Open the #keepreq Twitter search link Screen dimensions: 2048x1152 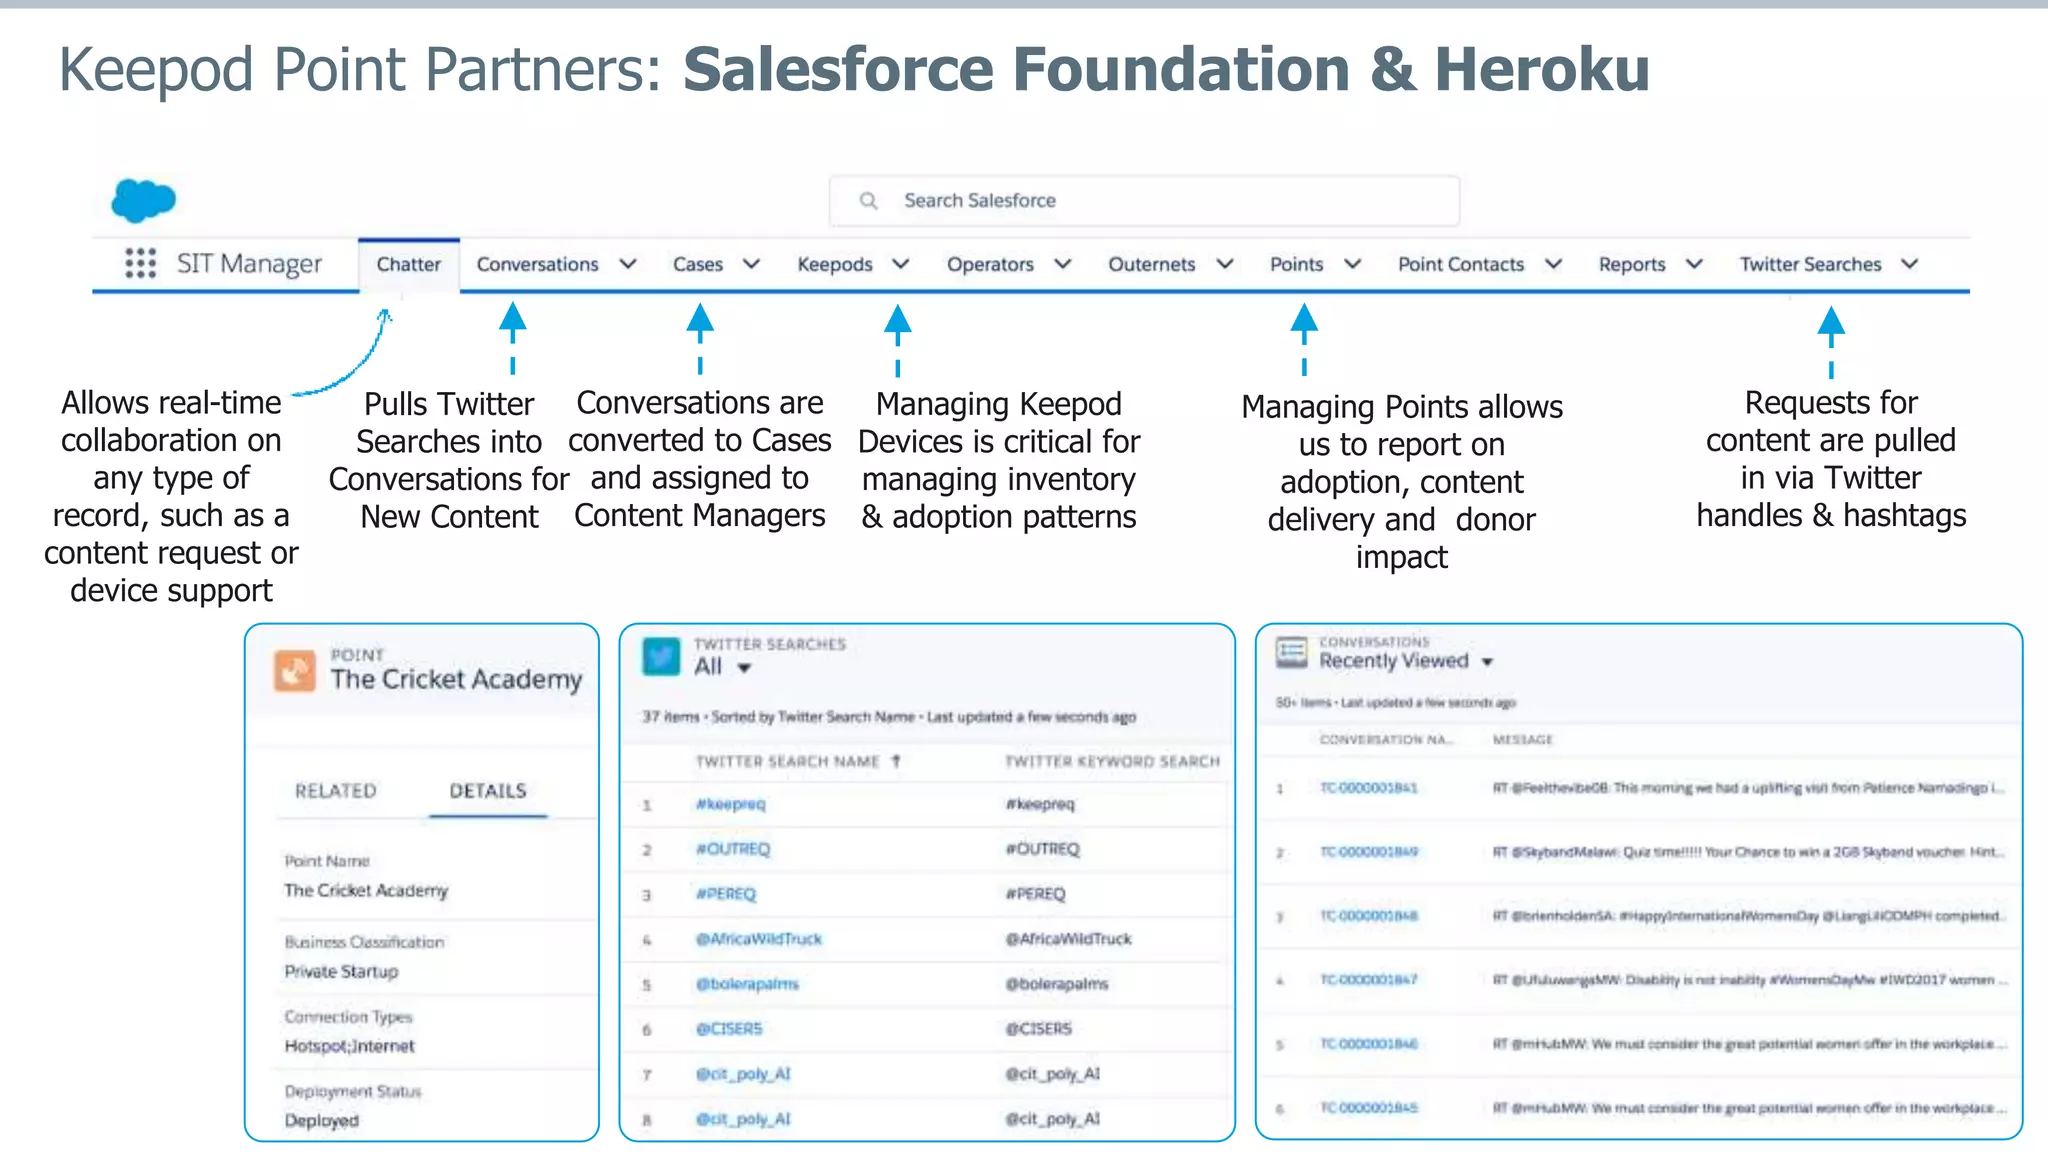coord(731,804)
